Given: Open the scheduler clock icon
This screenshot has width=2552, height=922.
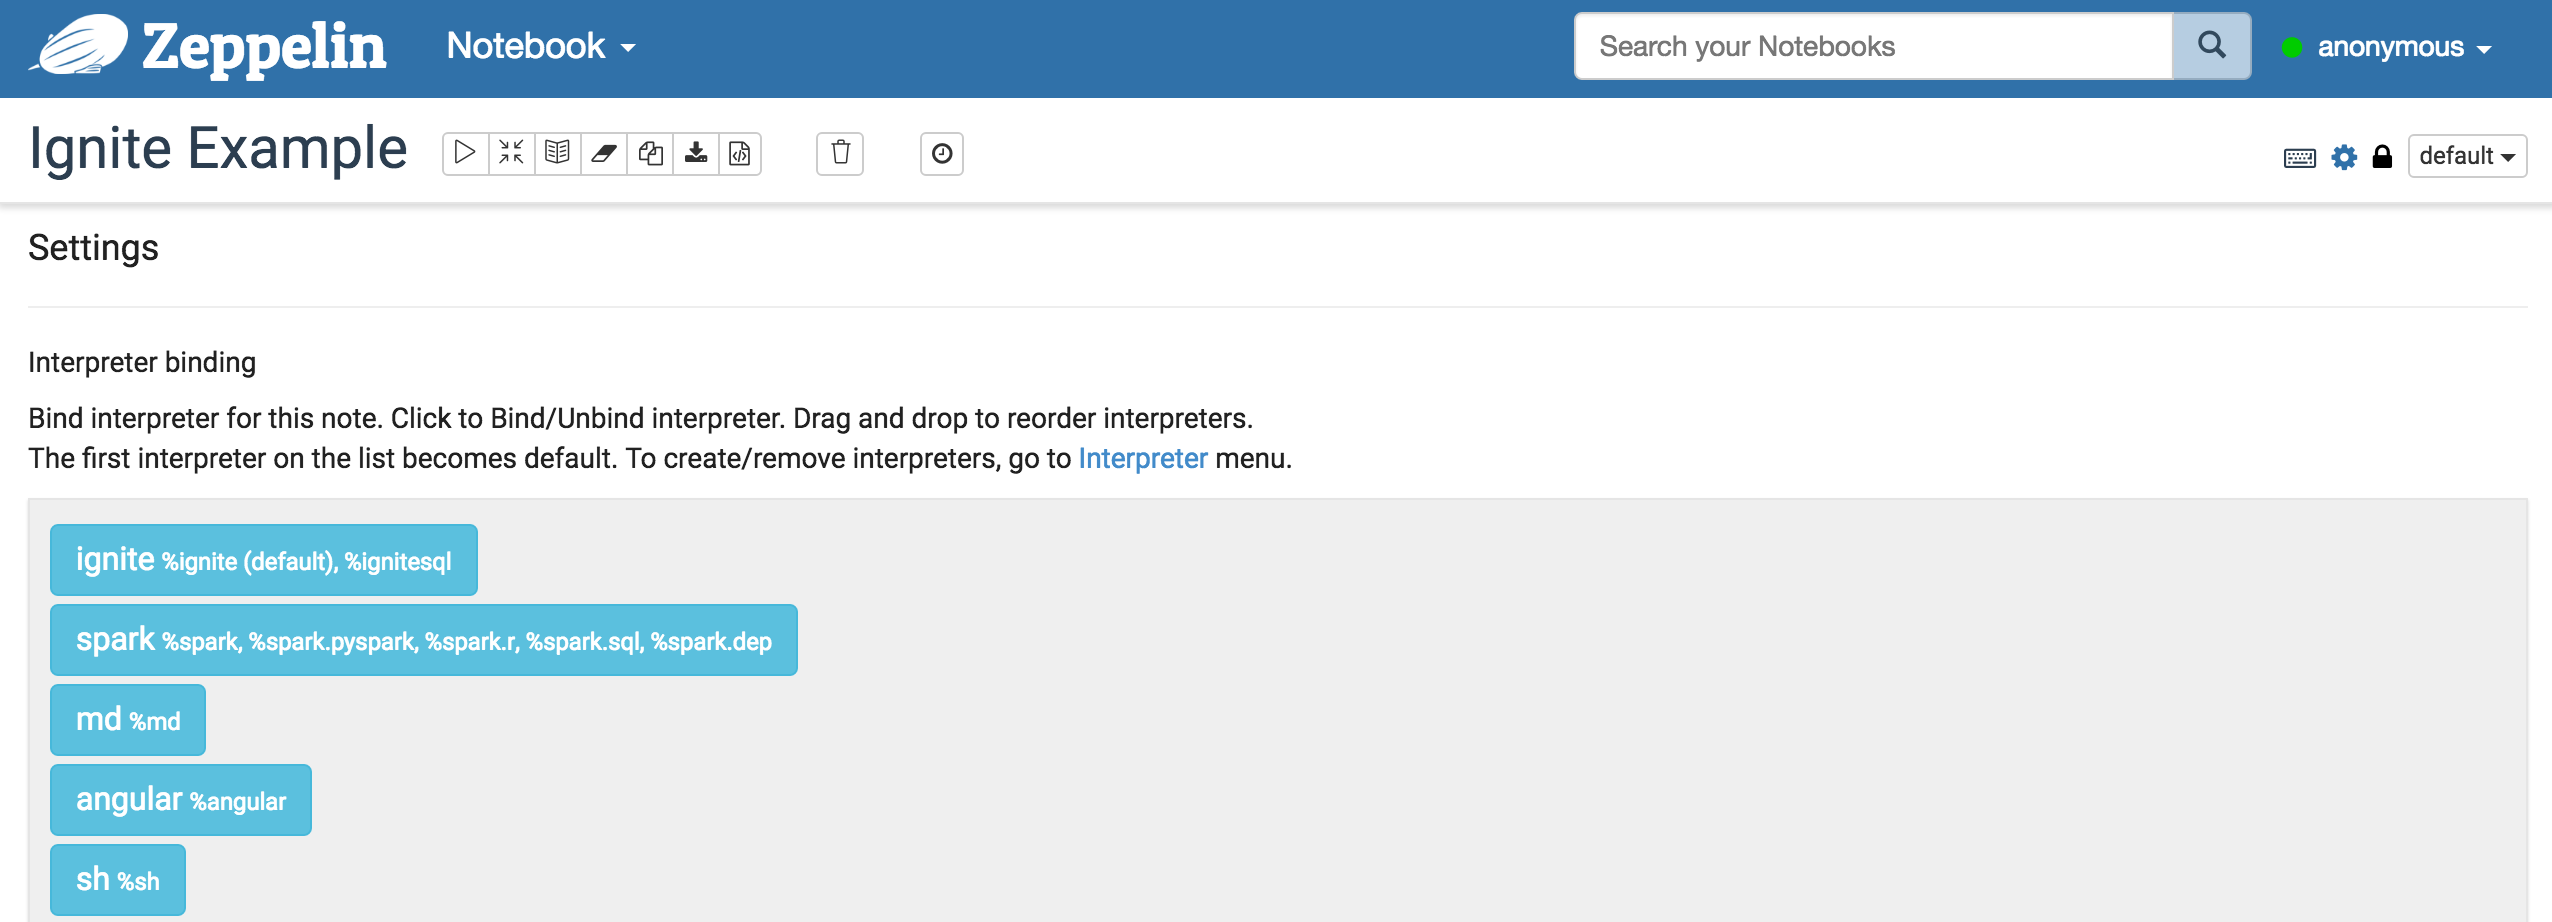Looking at the screenshot, I should (x=941, y=154).
